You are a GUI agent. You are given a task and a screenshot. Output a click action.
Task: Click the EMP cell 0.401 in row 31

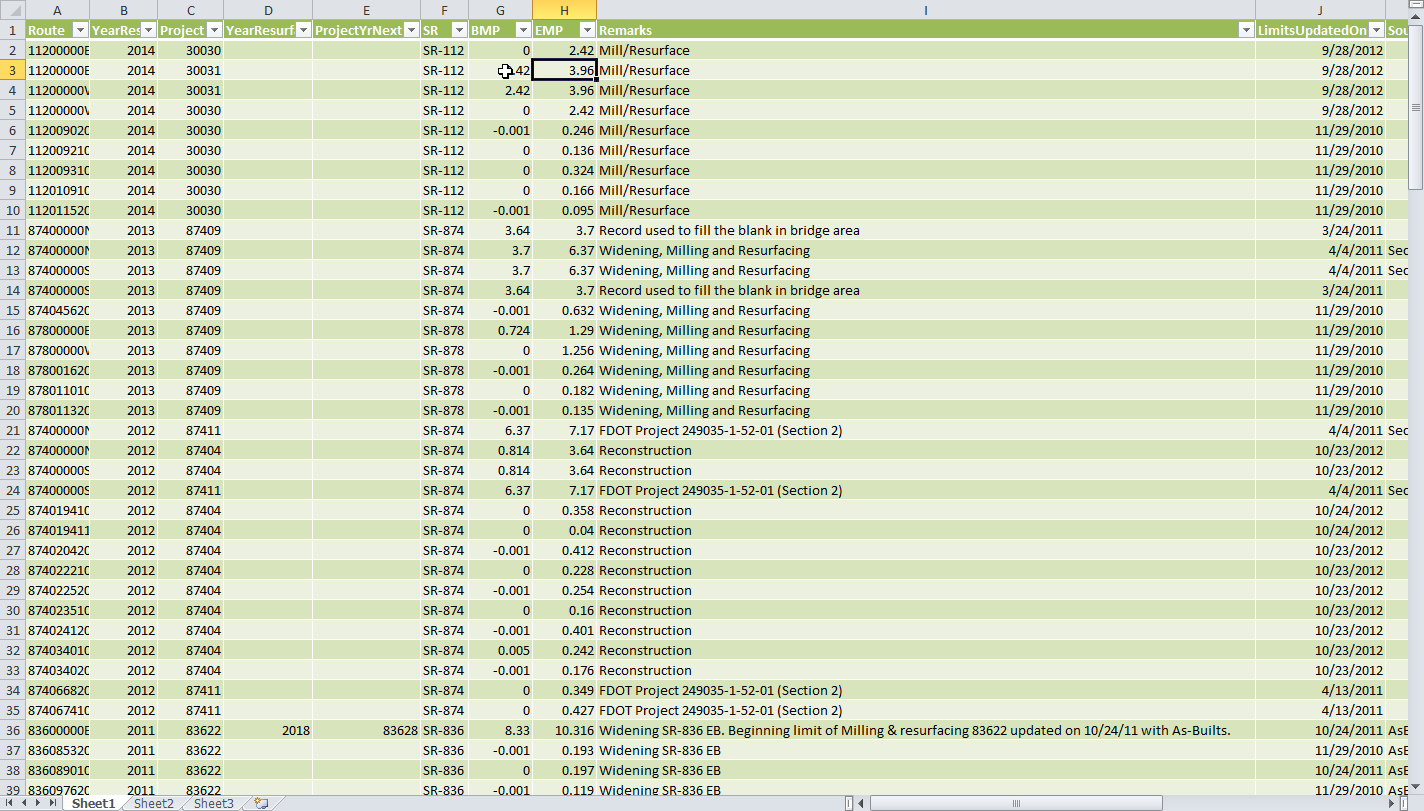point(564,630)
